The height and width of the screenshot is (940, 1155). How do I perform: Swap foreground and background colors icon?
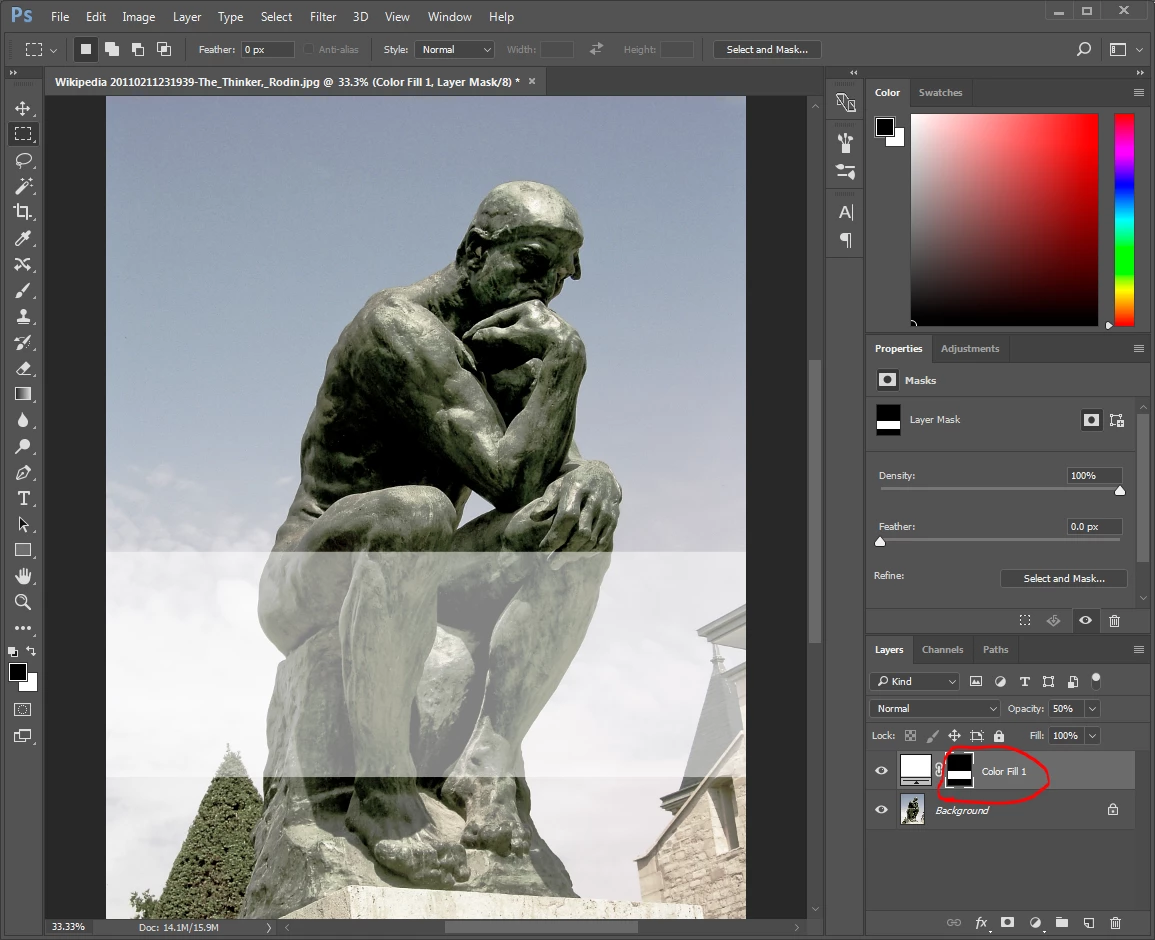(31, 651)
